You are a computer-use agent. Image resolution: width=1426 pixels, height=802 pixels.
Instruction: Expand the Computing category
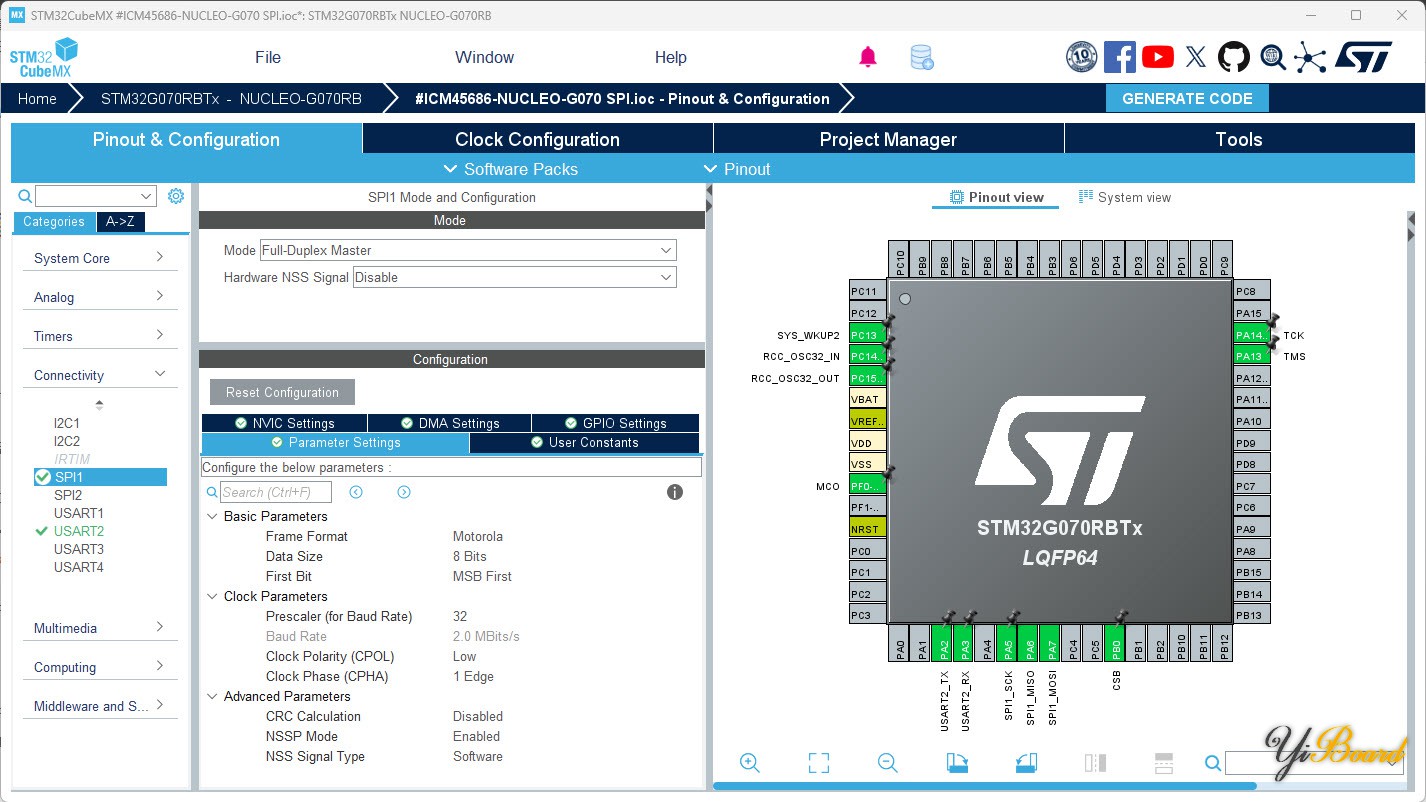(x=100, y=667)
